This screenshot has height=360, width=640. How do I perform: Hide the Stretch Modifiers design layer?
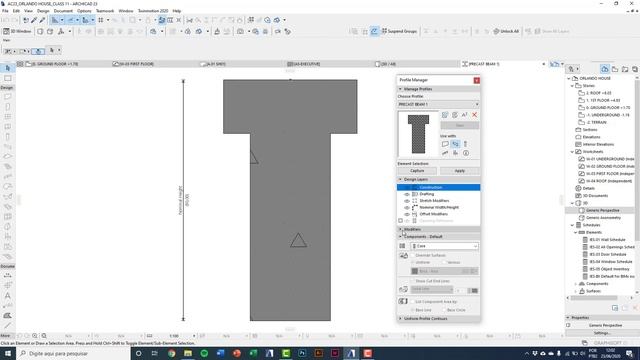407,201
